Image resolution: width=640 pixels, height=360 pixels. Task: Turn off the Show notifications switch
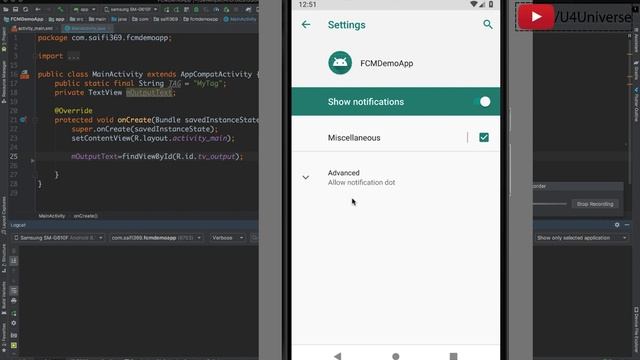(482, 102)
